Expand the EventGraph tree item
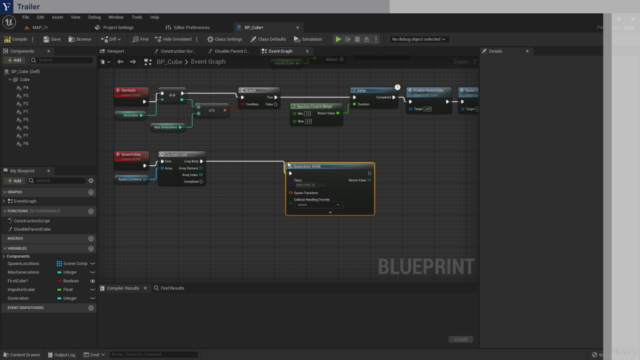The image size is (640, 360). click(4, 201)
